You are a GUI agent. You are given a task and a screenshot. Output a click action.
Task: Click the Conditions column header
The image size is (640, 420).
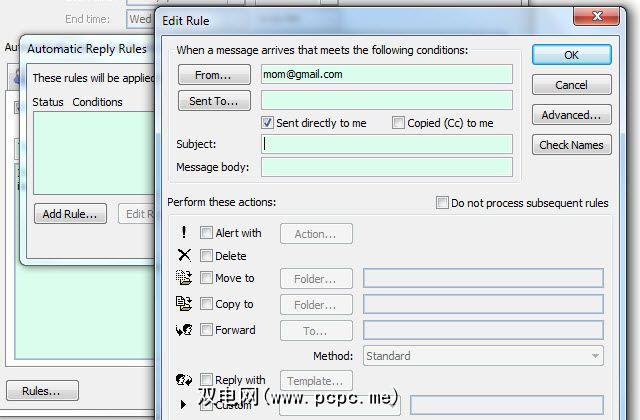[97, 102]
